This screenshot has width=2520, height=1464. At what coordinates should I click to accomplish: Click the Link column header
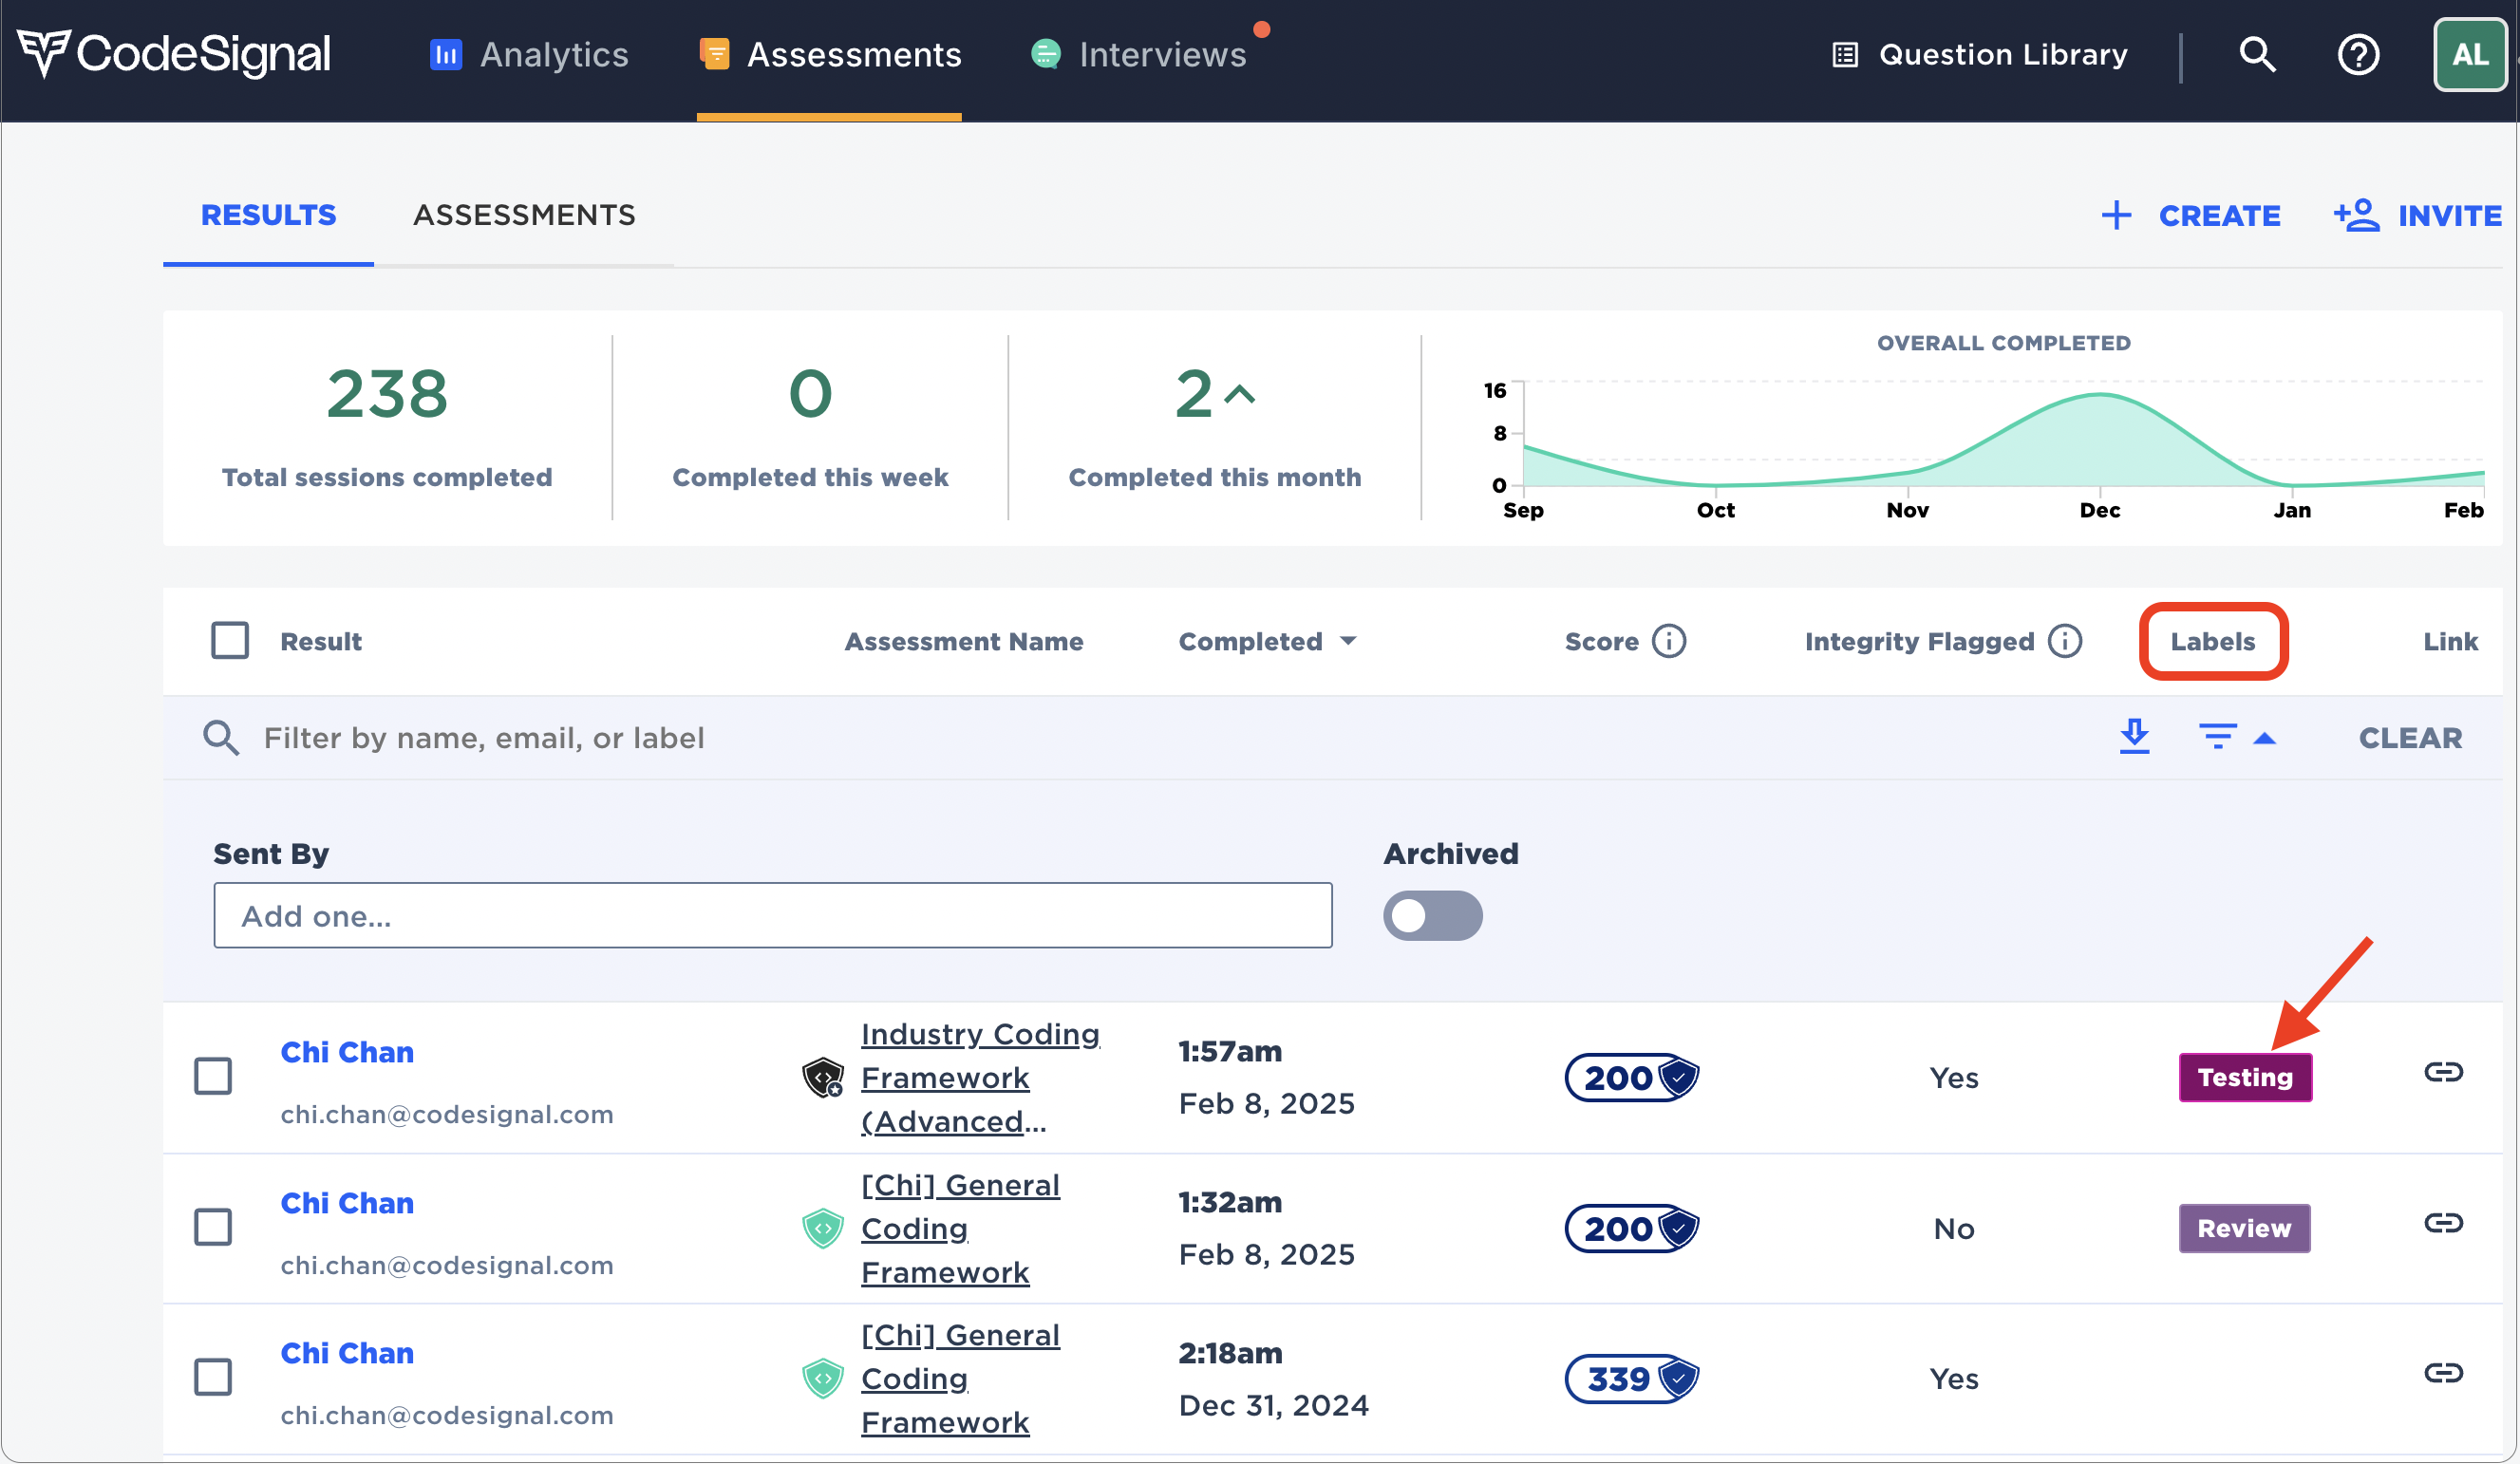[2450, 641]
